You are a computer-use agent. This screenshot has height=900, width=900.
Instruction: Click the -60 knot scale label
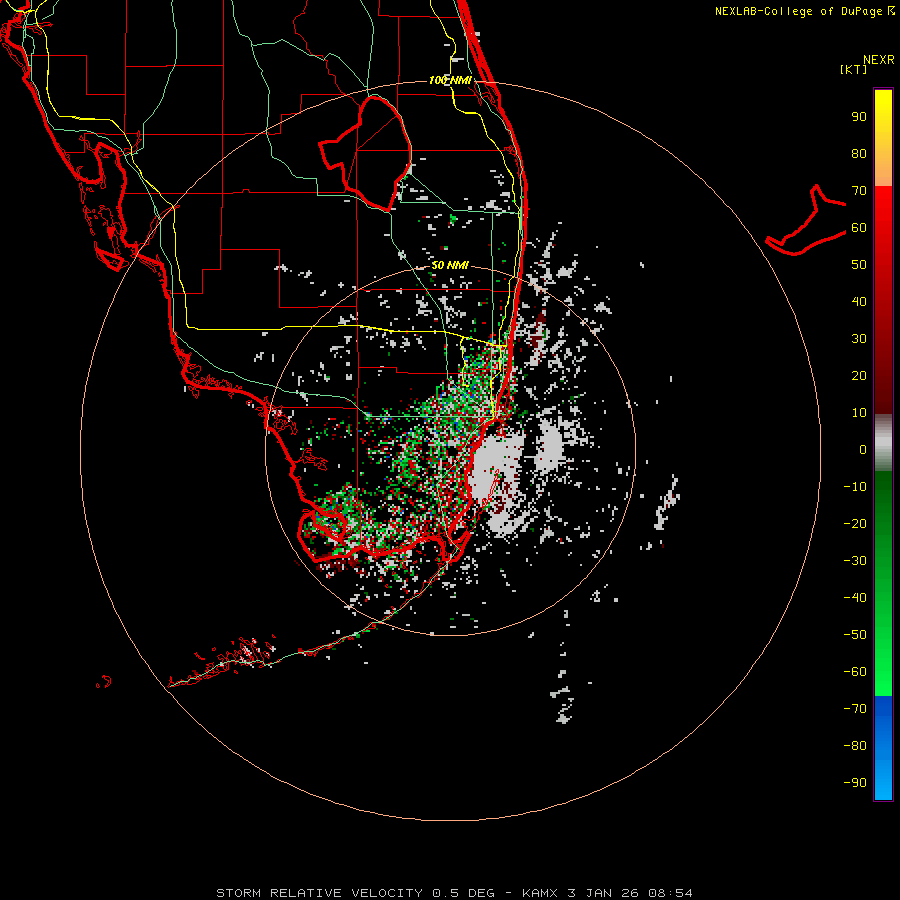coord(855,672)
